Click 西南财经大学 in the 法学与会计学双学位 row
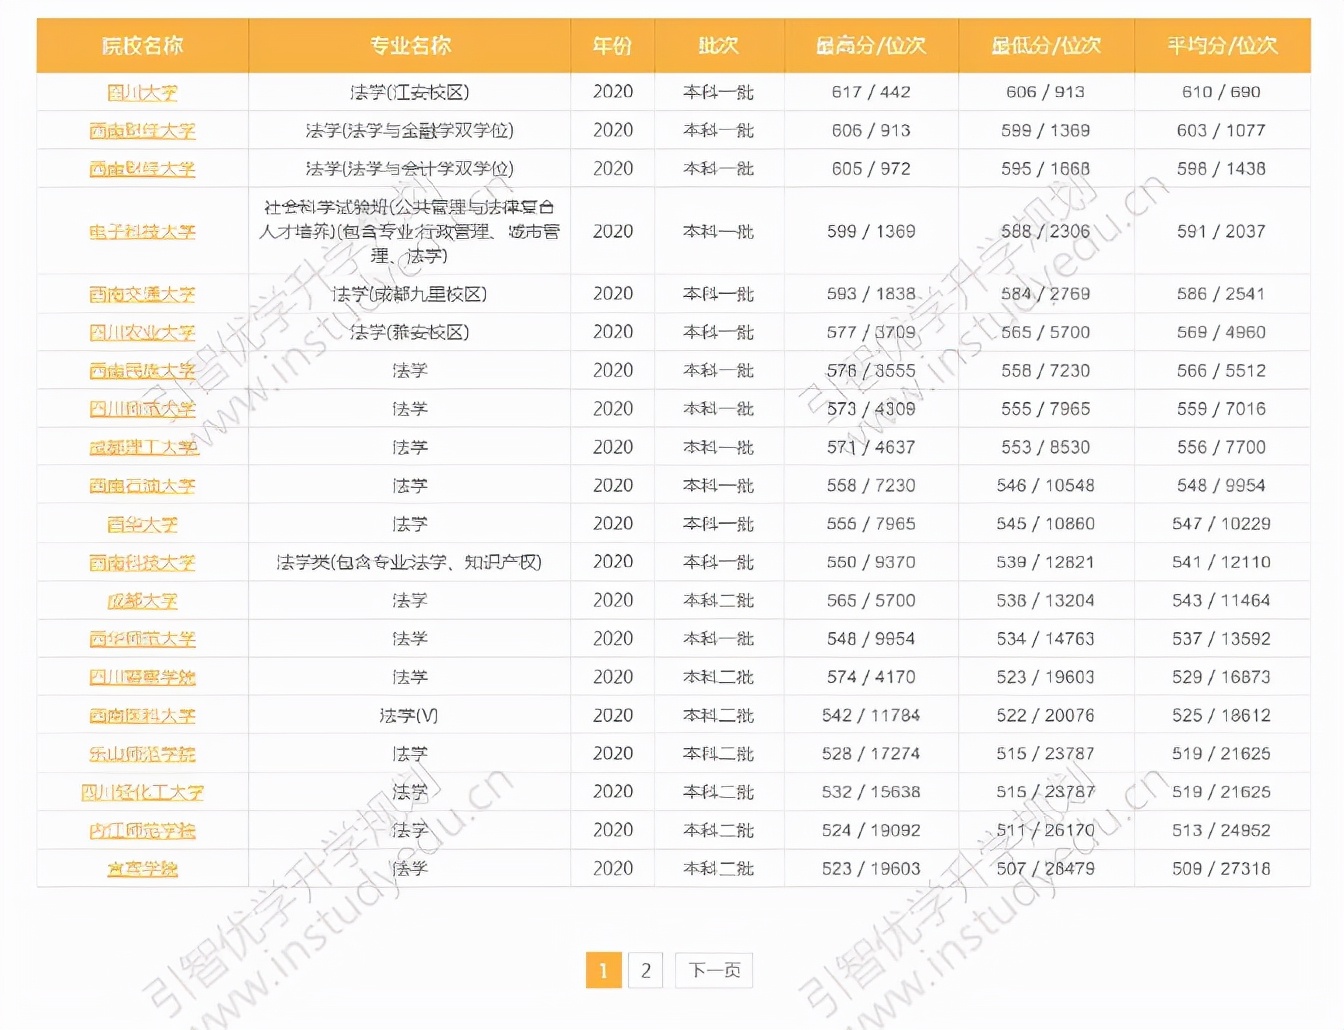The image size is (1344, 1030). pyautogui.click(x=142, y=169)
